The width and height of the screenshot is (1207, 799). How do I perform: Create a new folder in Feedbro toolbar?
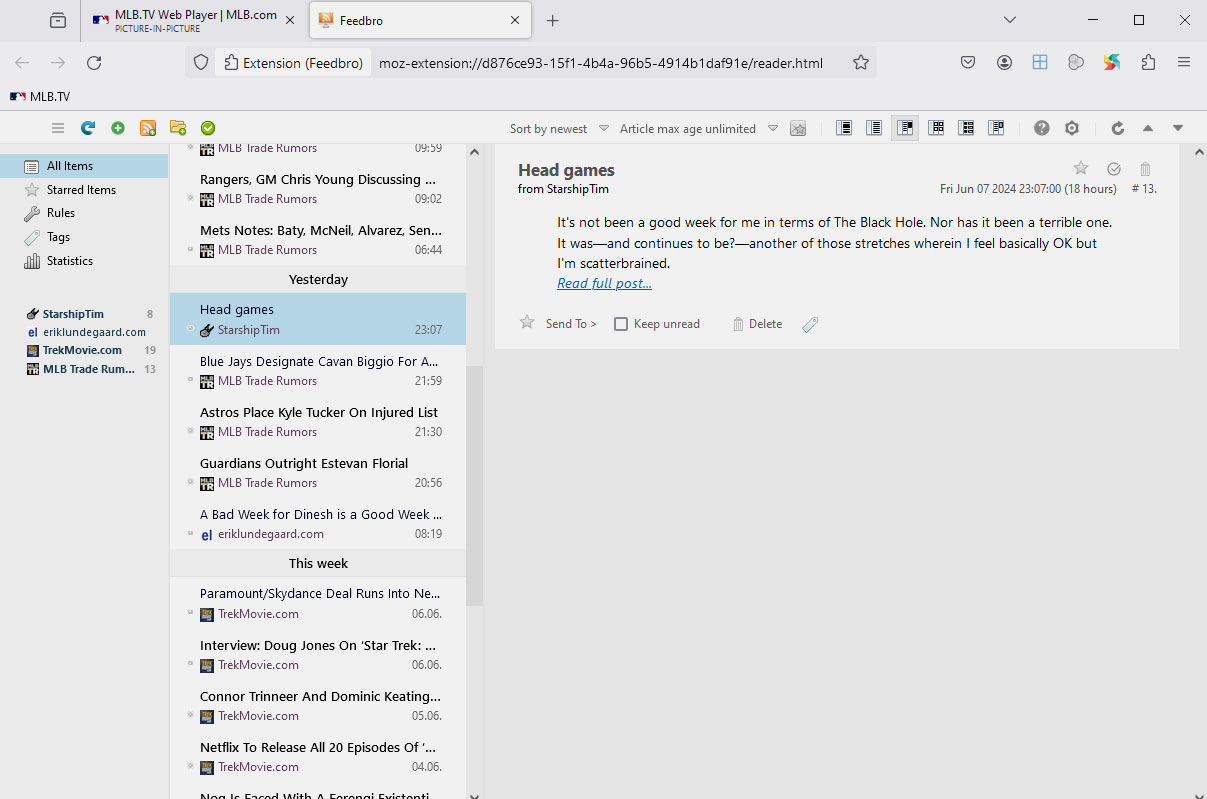click(178, 128)
